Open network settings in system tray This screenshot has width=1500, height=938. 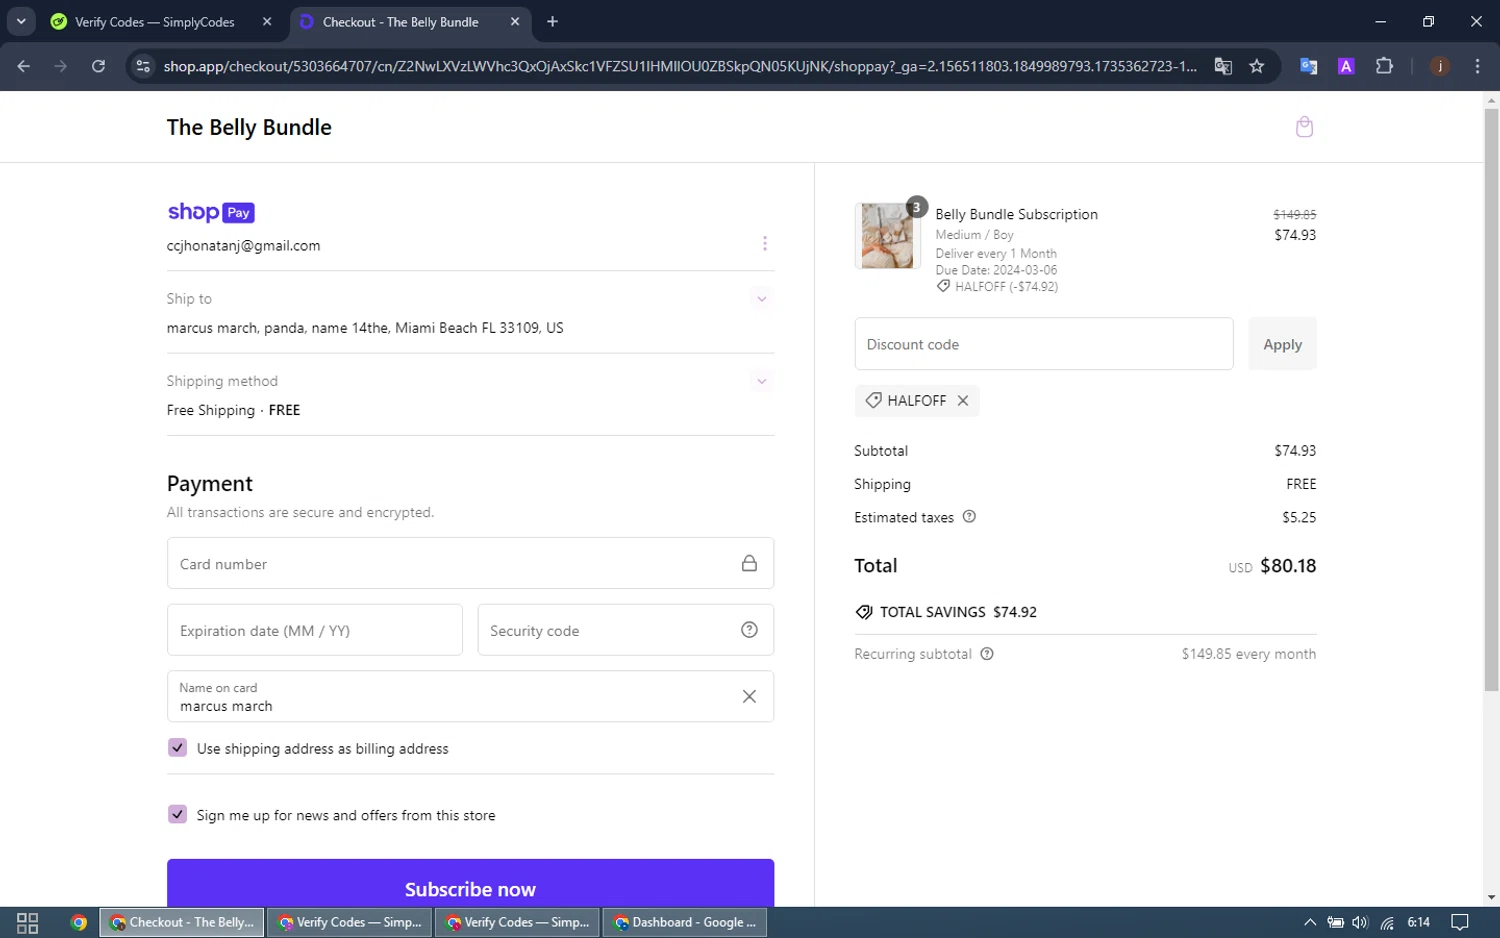point(1387,922)
